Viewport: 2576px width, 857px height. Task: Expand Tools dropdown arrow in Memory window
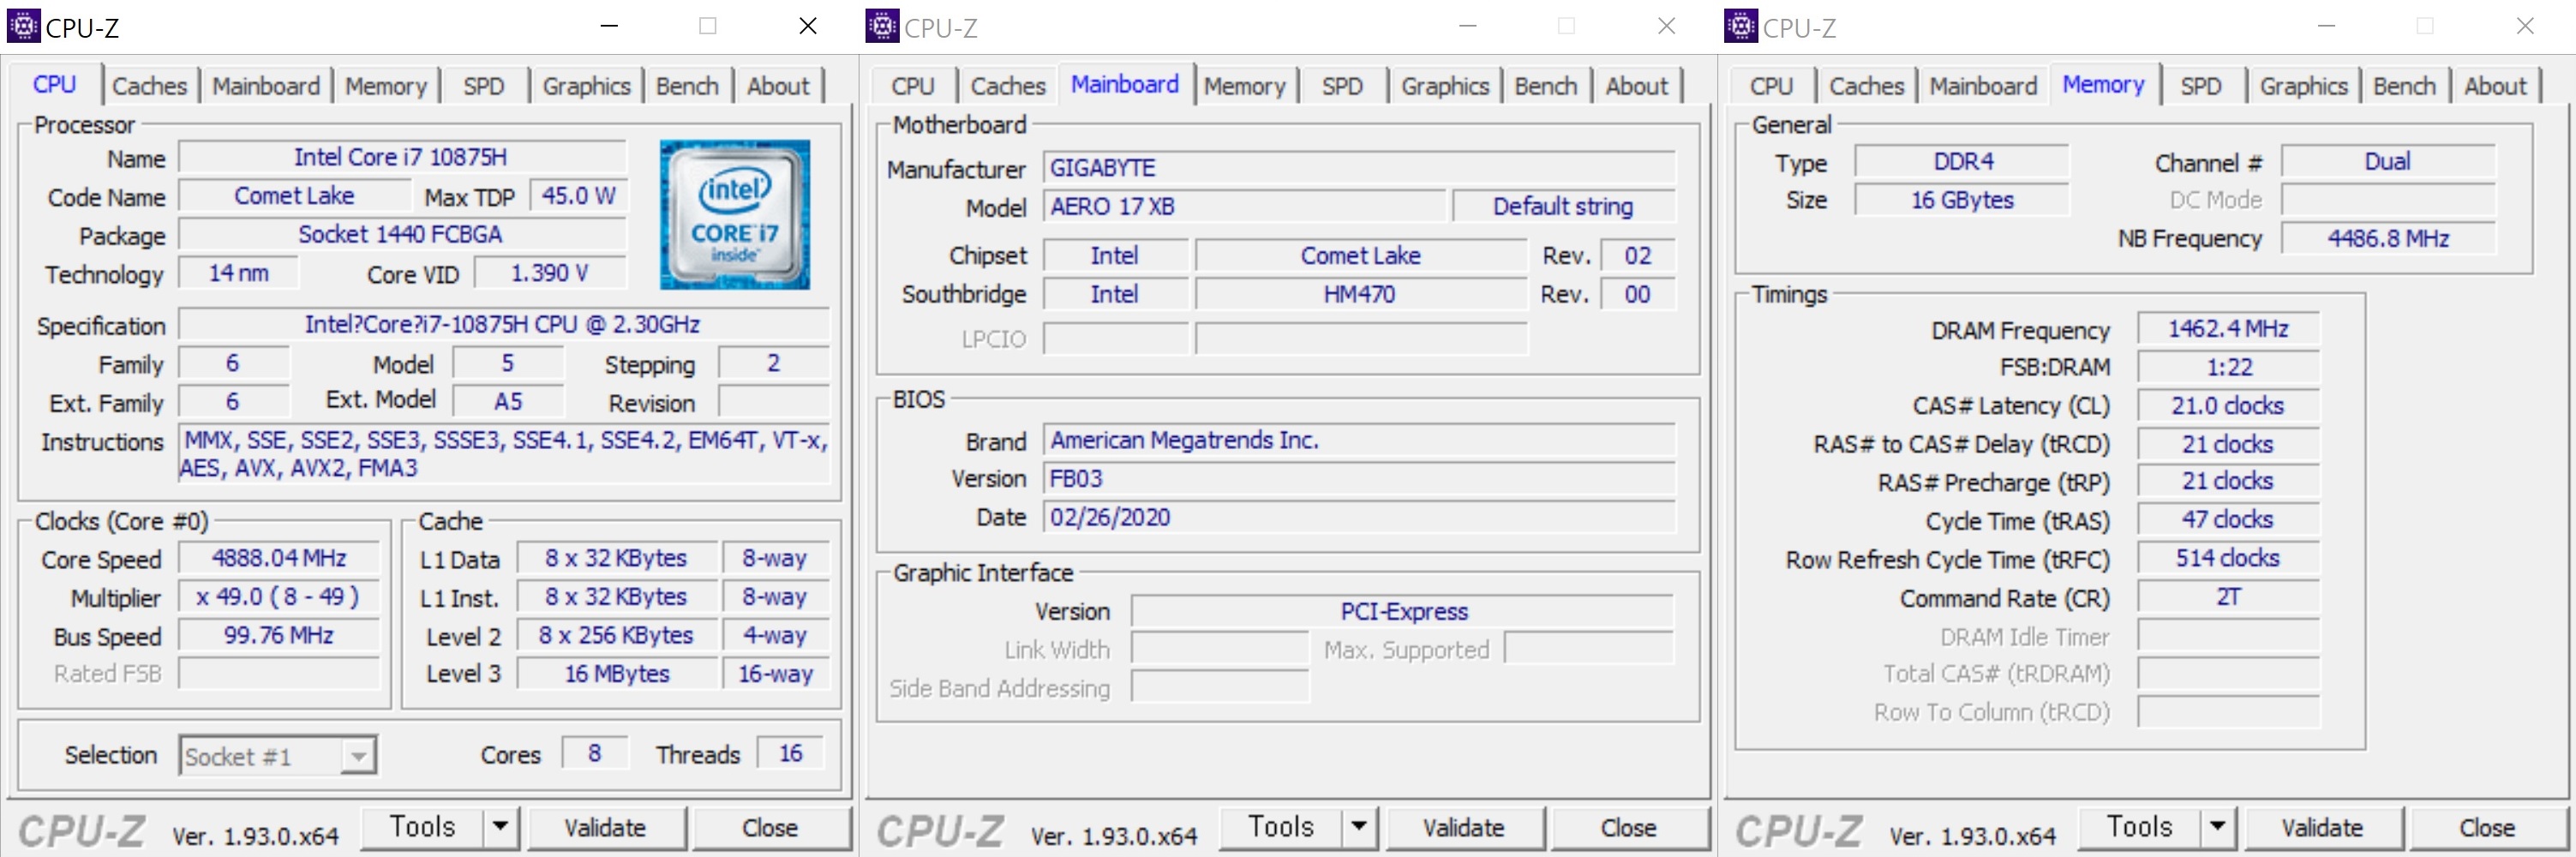pyautogui.click(x=2218, y=827)
